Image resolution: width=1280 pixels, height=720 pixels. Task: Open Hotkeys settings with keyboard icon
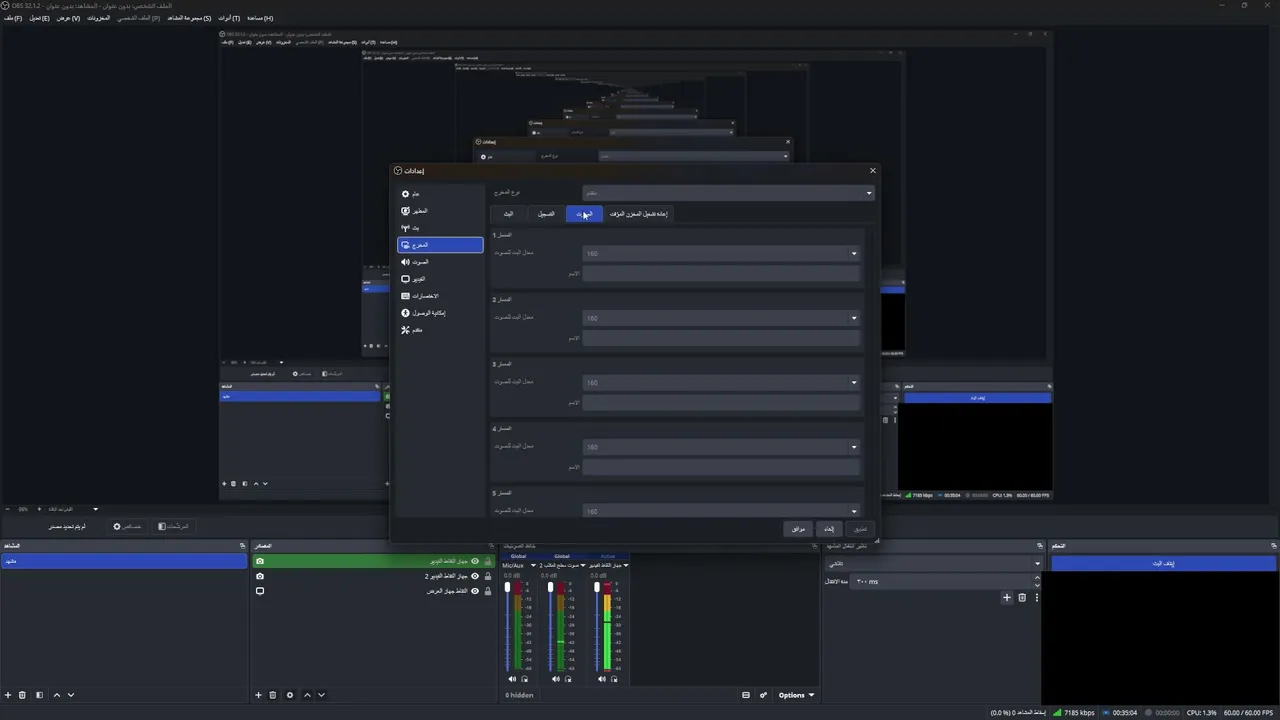(x=440, y=296)
